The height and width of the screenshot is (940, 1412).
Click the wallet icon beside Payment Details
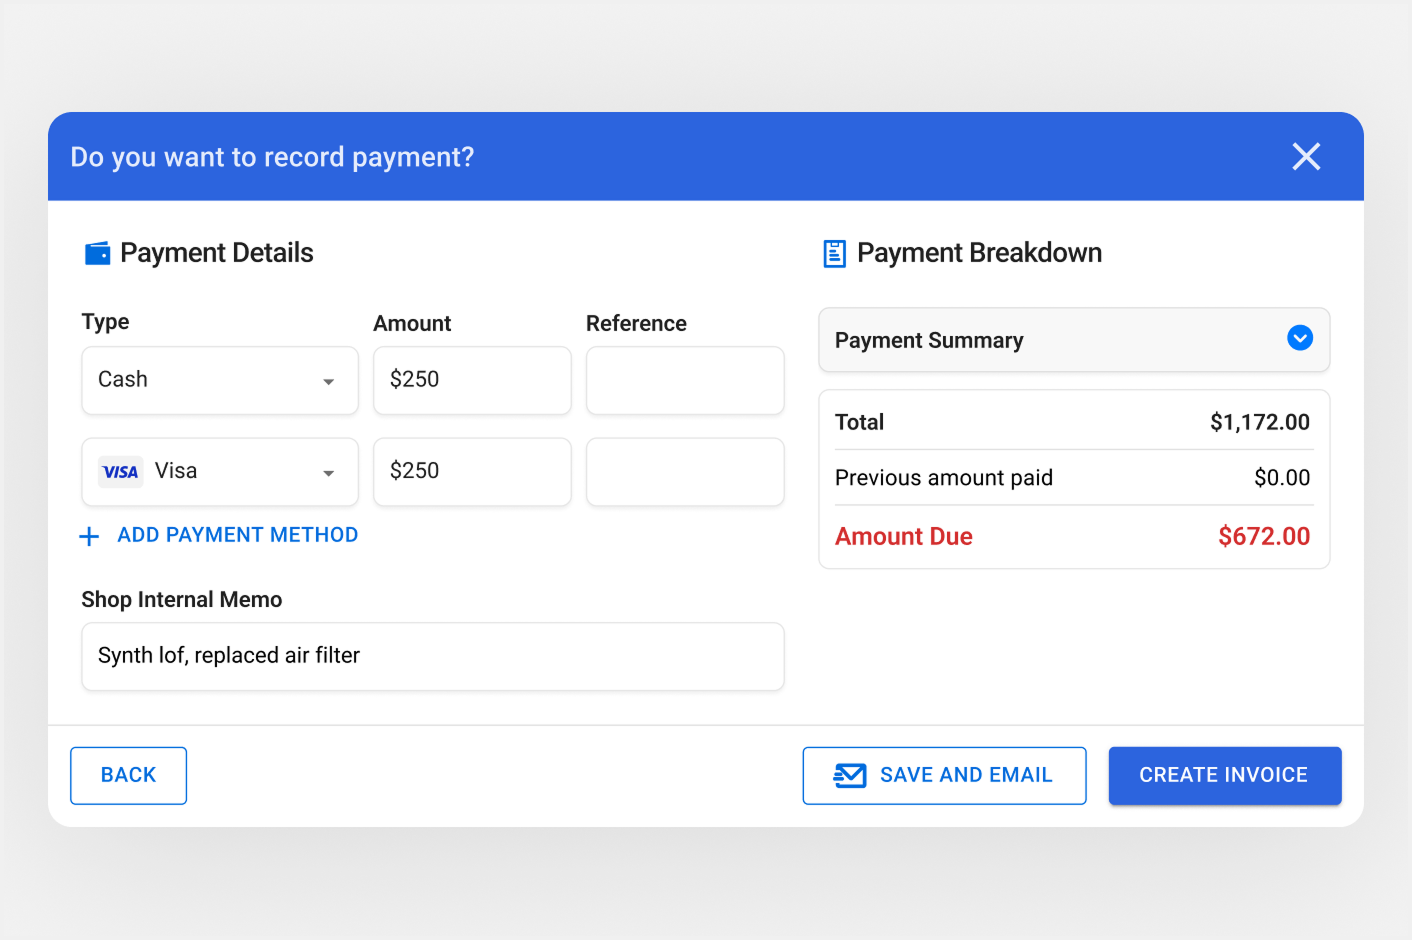coord(97,254)
